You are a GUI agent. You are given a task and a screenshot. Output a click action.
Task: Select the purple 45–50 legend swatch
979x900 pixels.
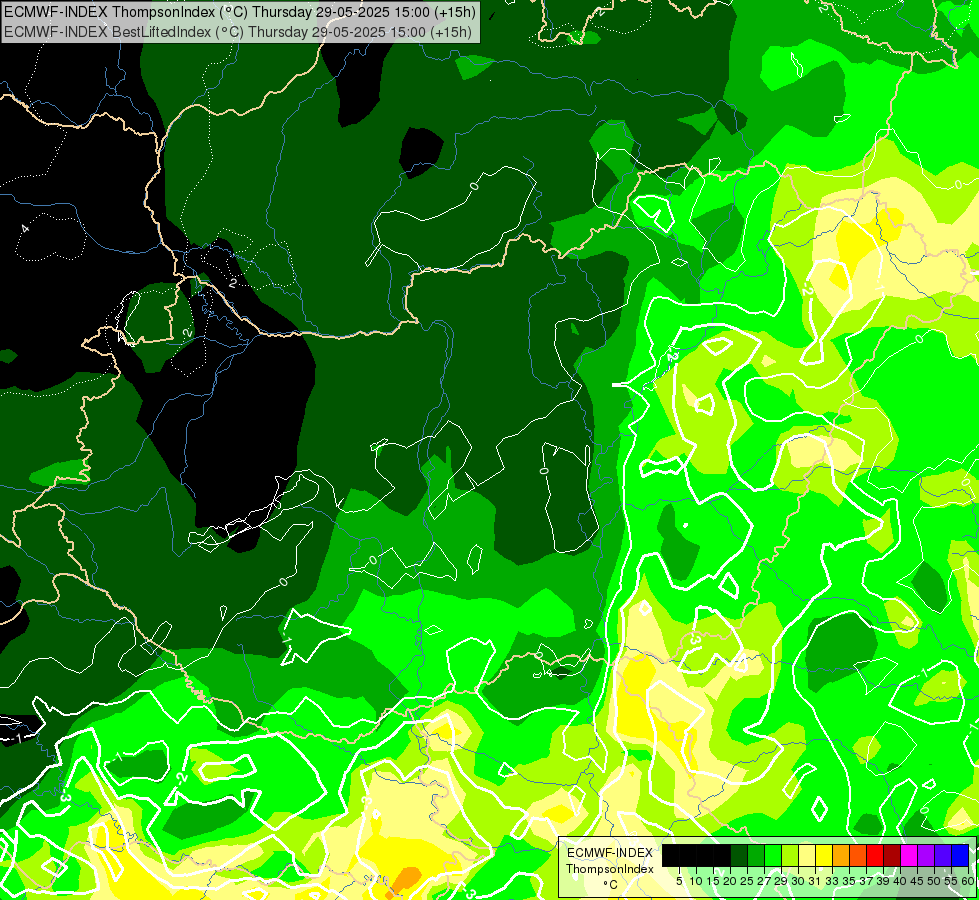(927, 856)
